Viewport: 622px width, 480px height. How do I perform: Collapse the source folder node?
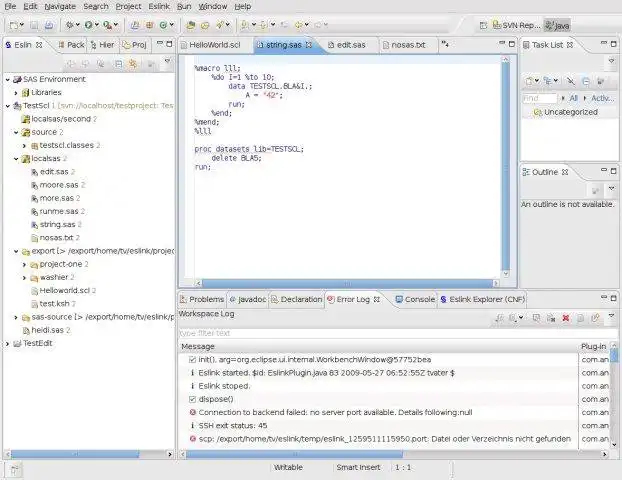click(x=16, y=132)
